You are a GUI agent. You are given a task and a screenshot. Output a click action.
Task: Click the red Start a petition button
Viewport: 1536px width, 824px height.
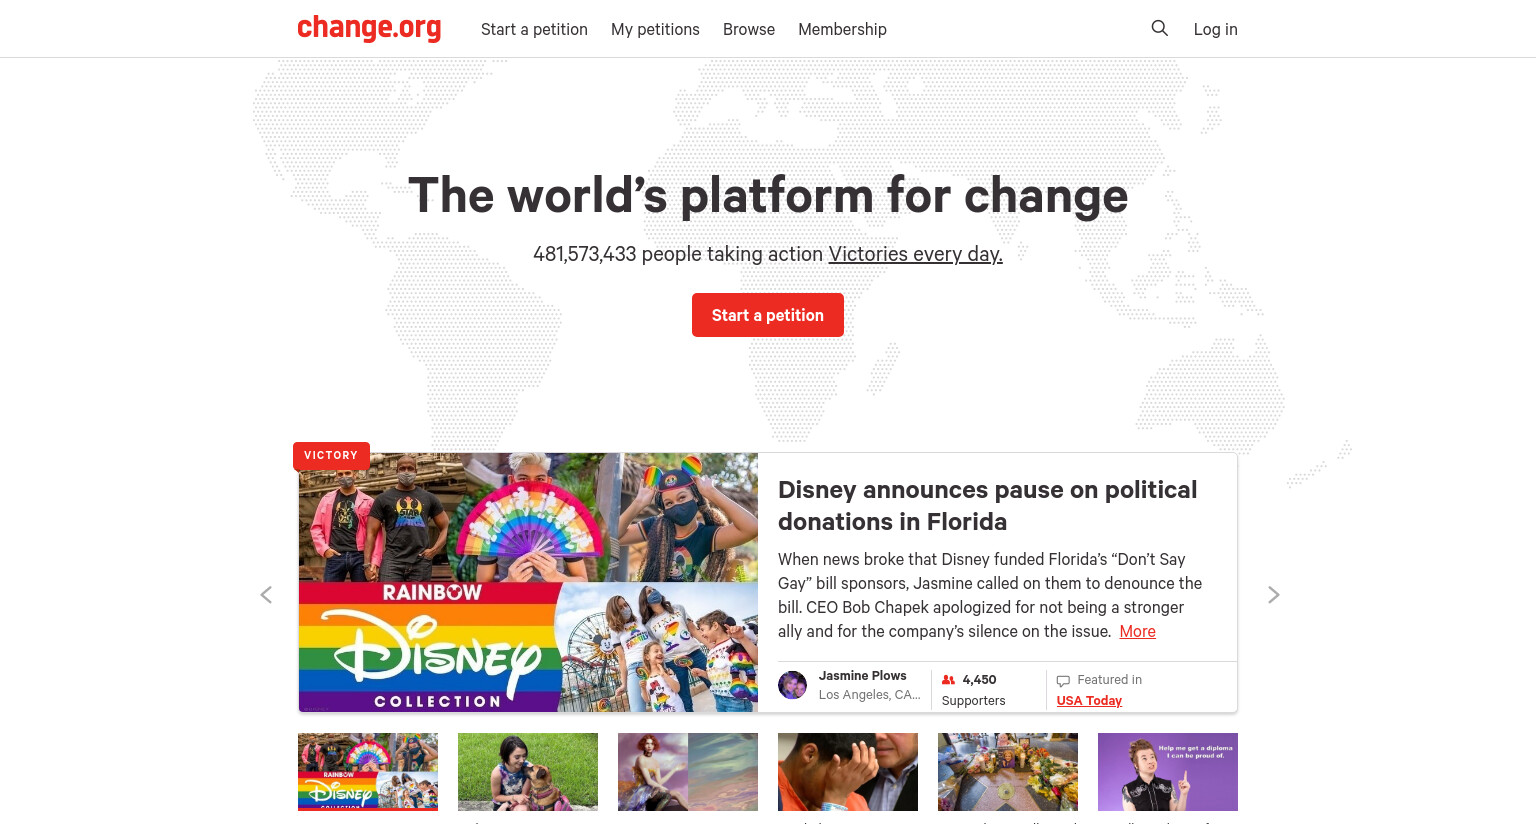tap(768, 315)
